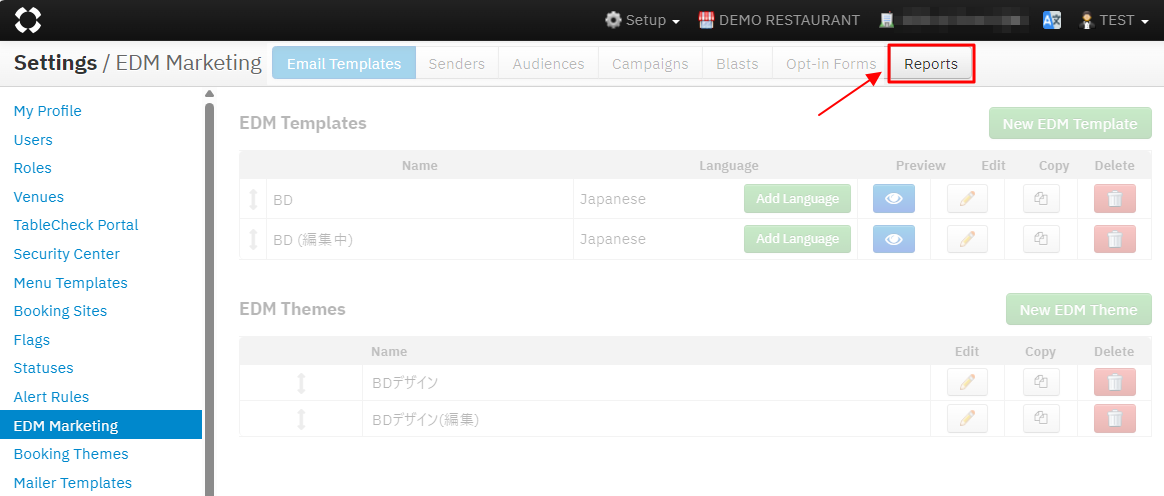This screenshot has height=496, width=1164.
Task: Delete the BD email template
Action: 1114,199
